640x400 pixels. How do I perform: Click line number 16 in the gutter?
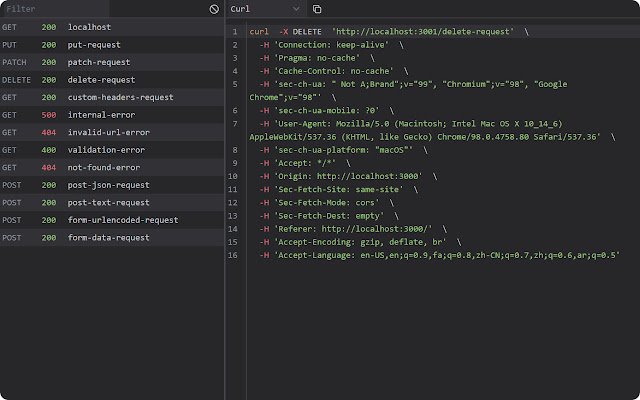click(x=233, y=255)
